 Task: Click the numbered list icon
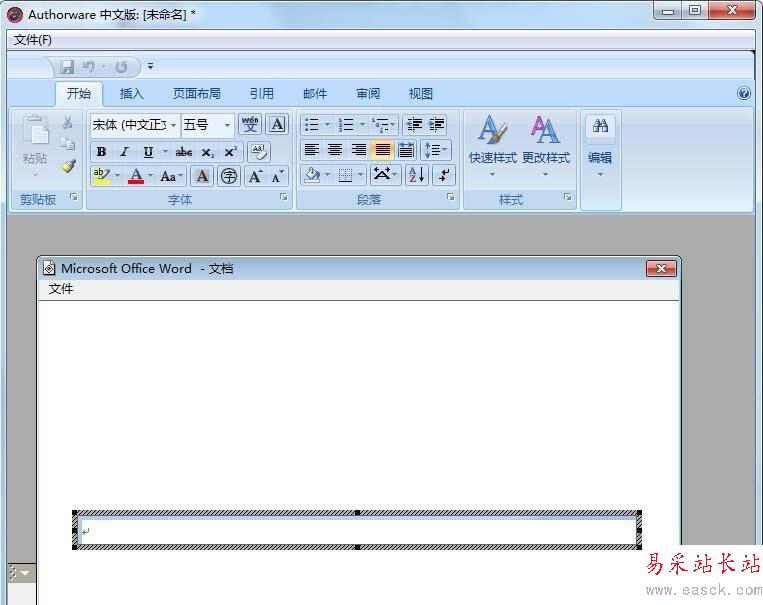(346, 125)
